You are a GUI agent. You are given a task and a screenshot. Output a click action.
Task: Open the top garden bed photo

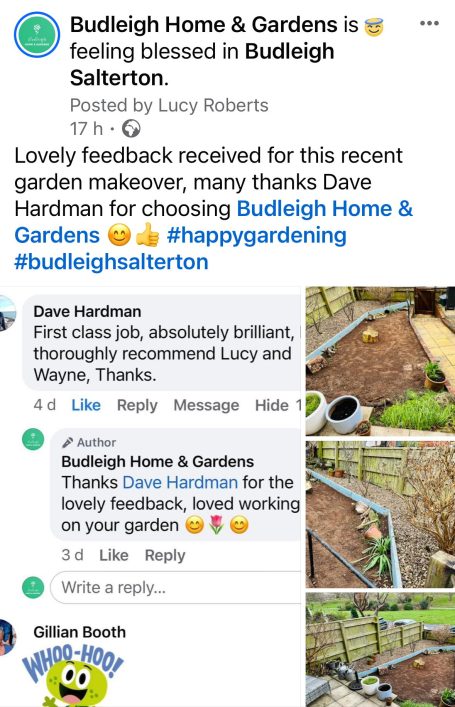tap(380, 361)
